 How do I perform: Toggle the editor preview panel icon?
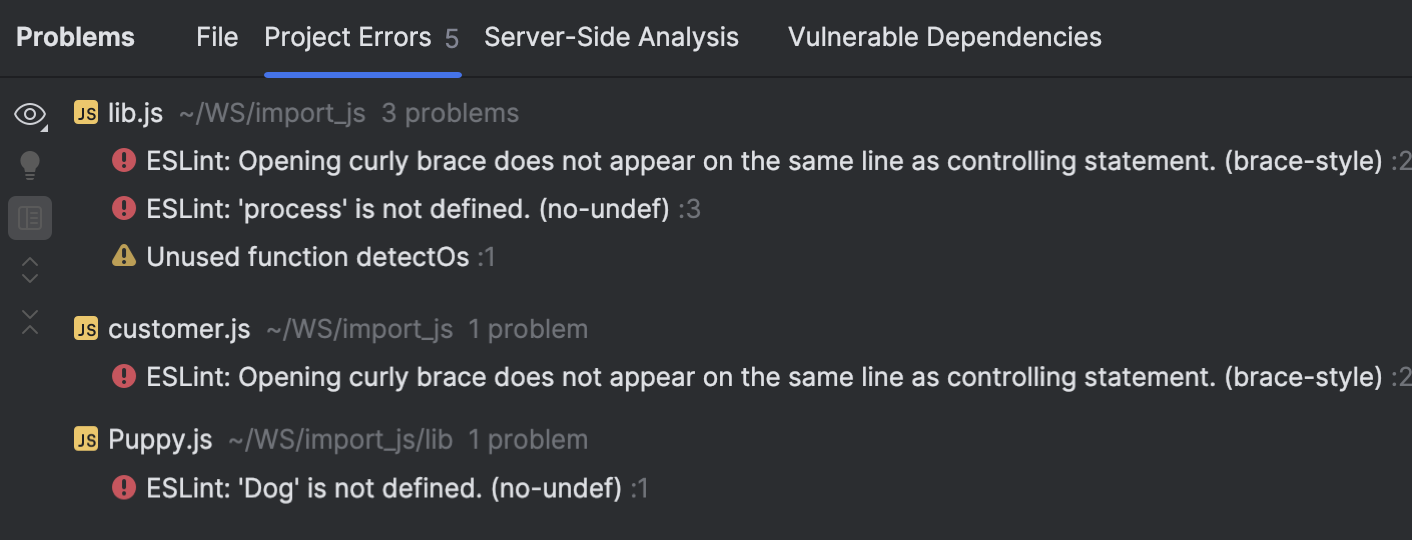30,217
